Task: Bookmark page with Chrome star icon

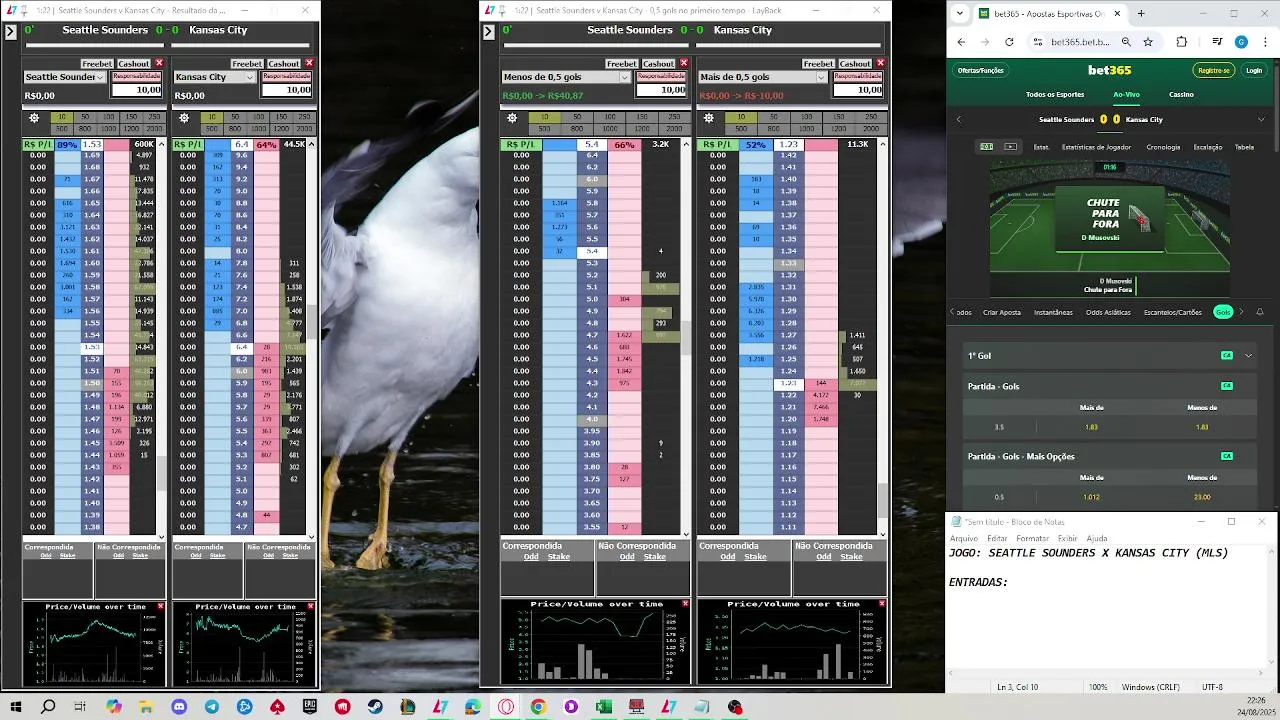Action: coord(1148,42)
